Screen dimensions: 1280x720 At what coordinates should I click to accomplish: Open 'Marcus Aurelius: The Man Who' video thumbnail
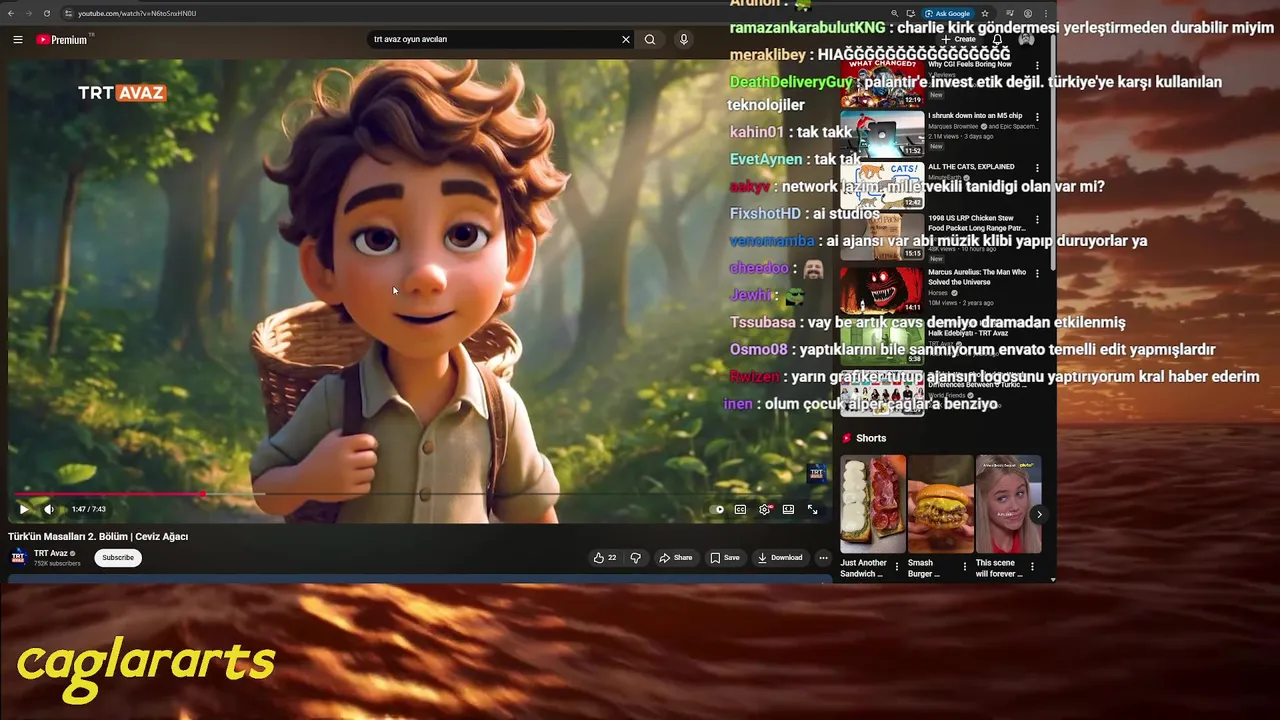[x=882, y=289]
